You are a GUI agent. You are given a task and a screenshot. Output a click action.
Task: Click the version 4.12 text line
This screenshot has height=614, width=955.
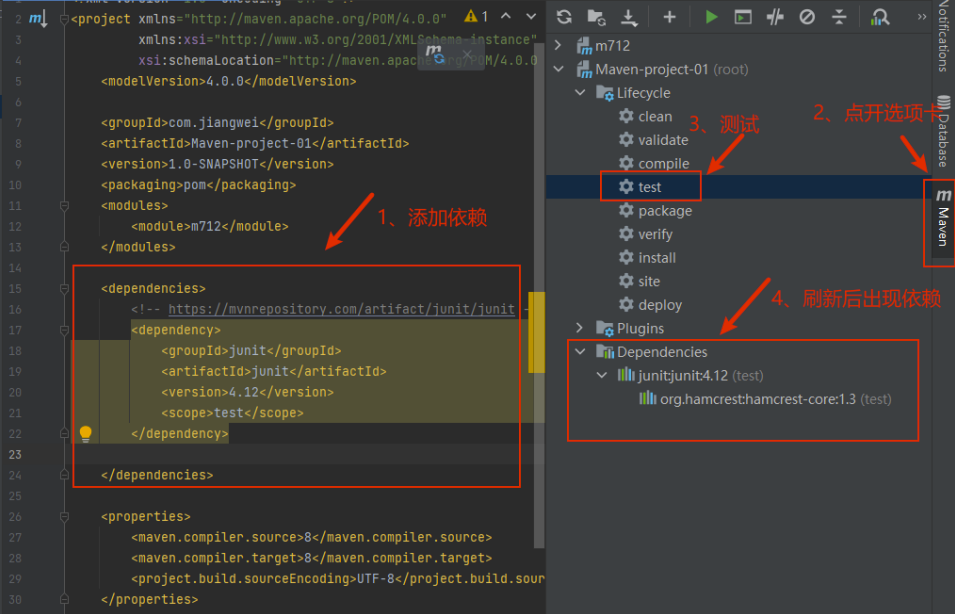click(x=247, y=392)
